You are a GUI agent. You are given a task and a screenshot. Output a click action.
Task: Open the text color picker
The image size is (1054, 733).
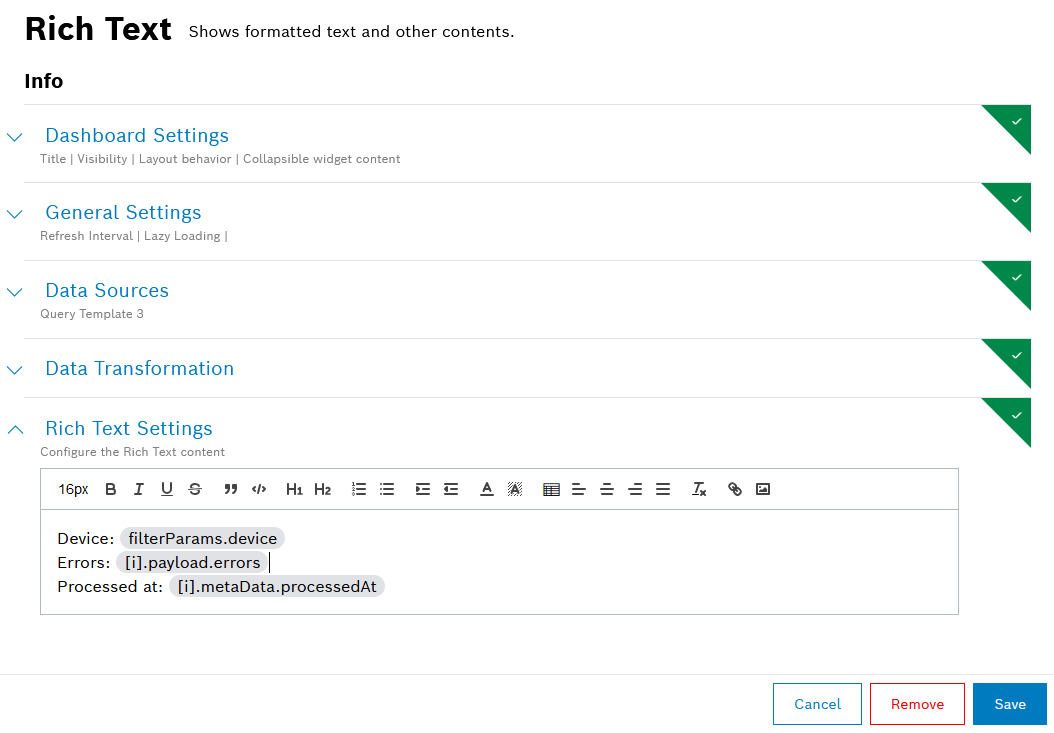pos(487,489)
